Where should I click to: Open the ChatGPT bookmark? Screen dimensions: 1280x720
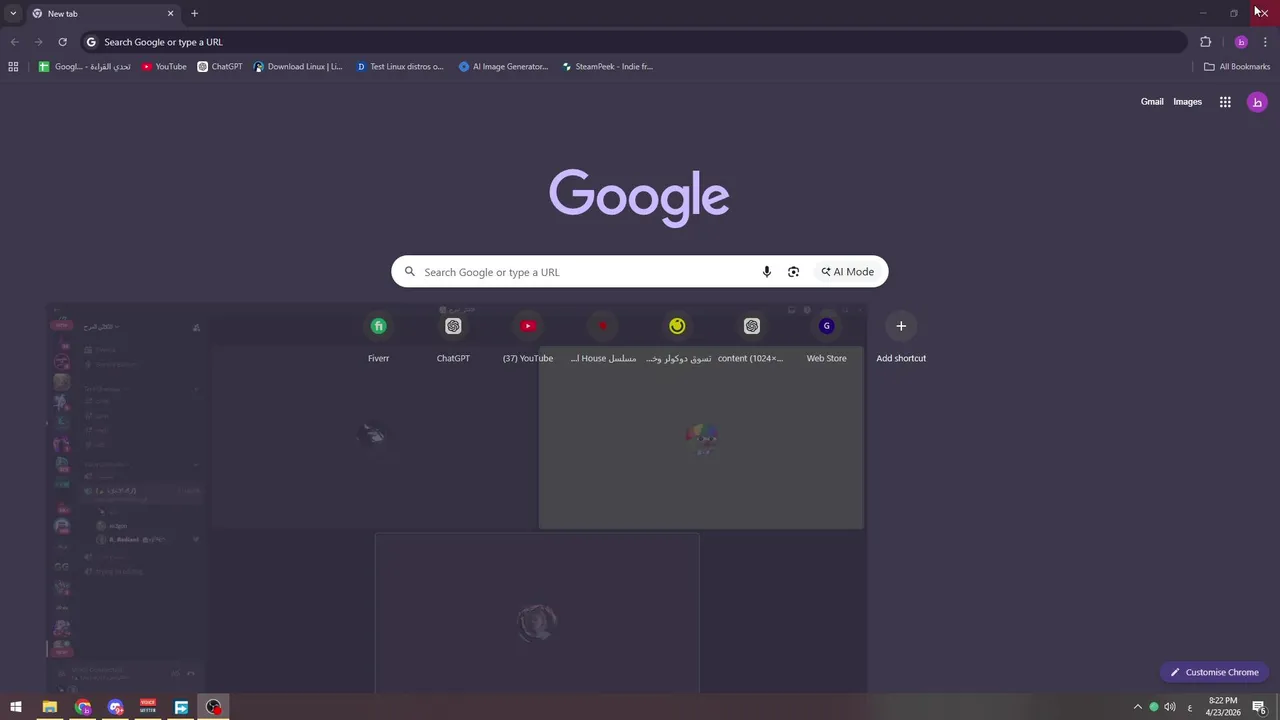point(220,67)
